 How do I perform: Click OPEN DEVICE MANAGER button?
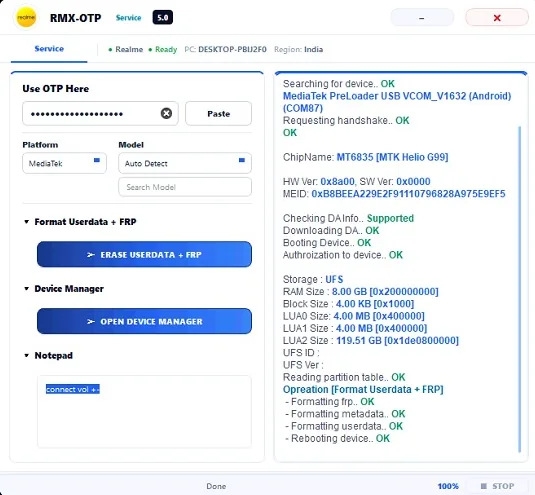(144, 321)
